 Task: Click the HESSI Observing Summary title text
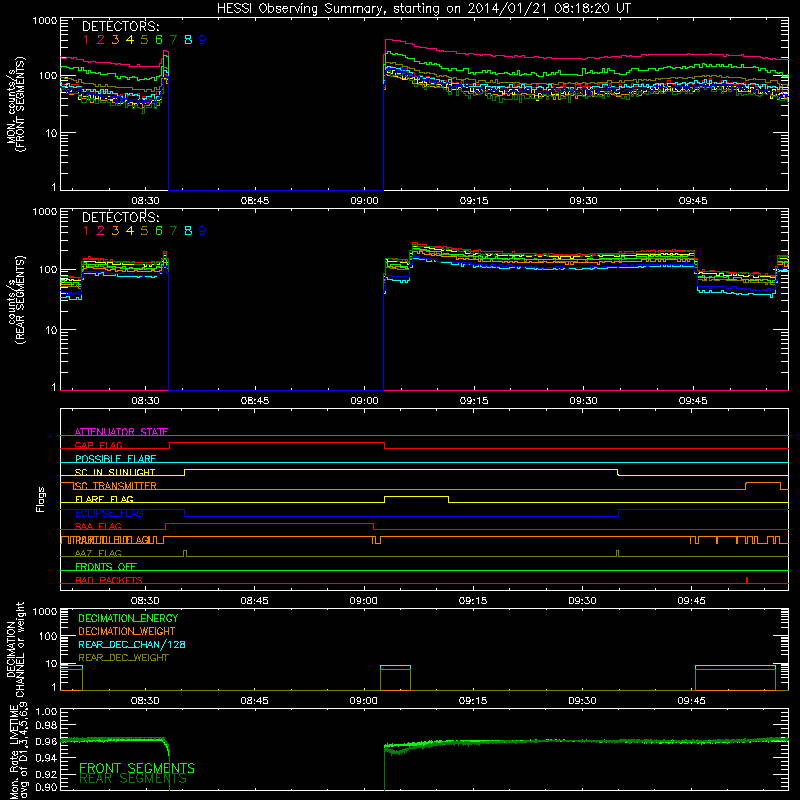(423, 9)
